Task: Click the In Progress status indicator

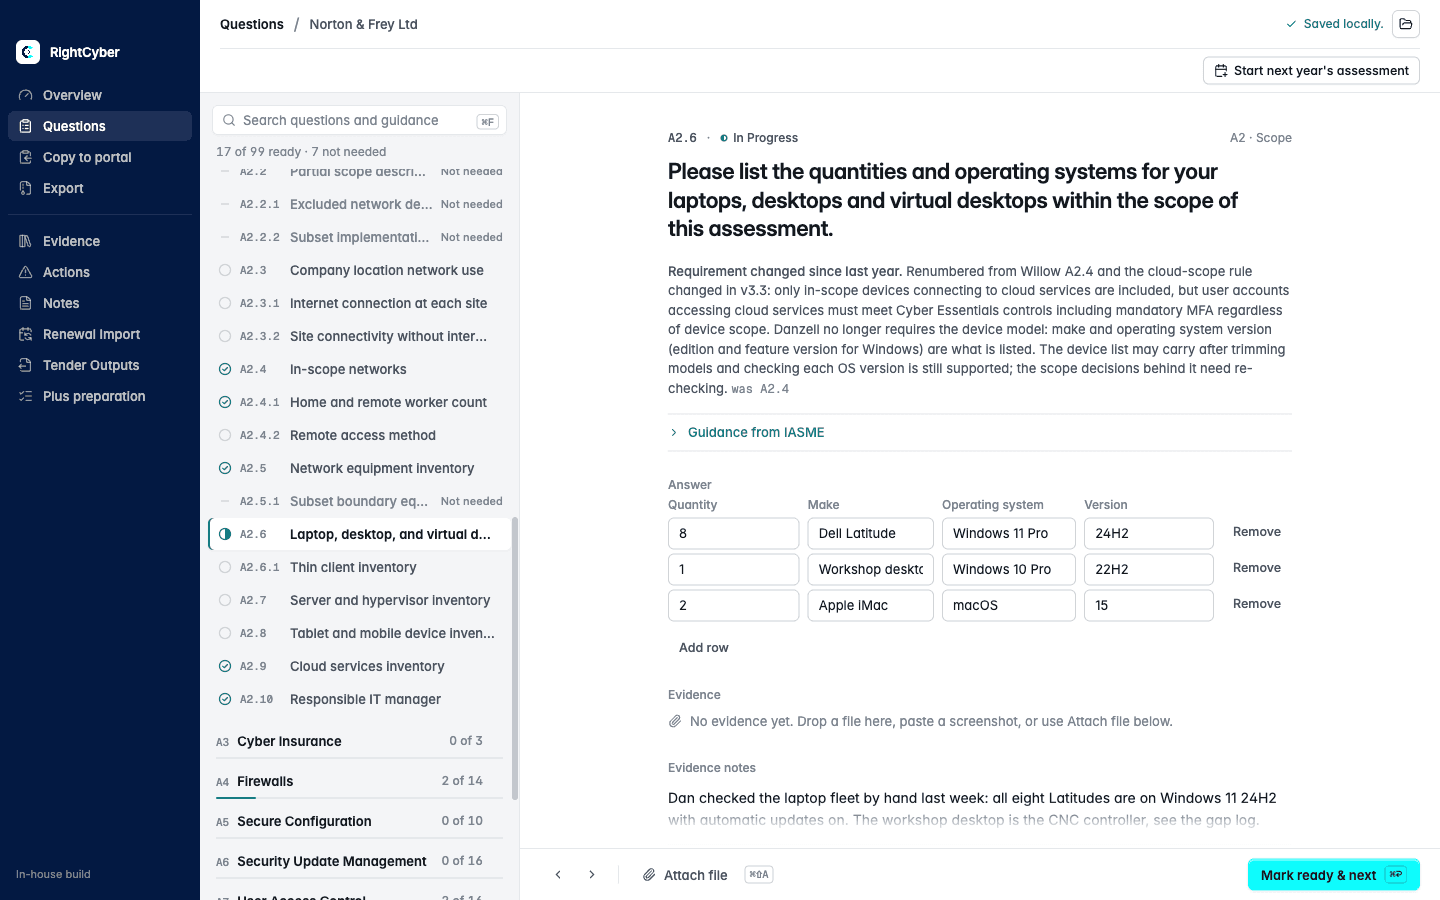Action: coord(759,138)
